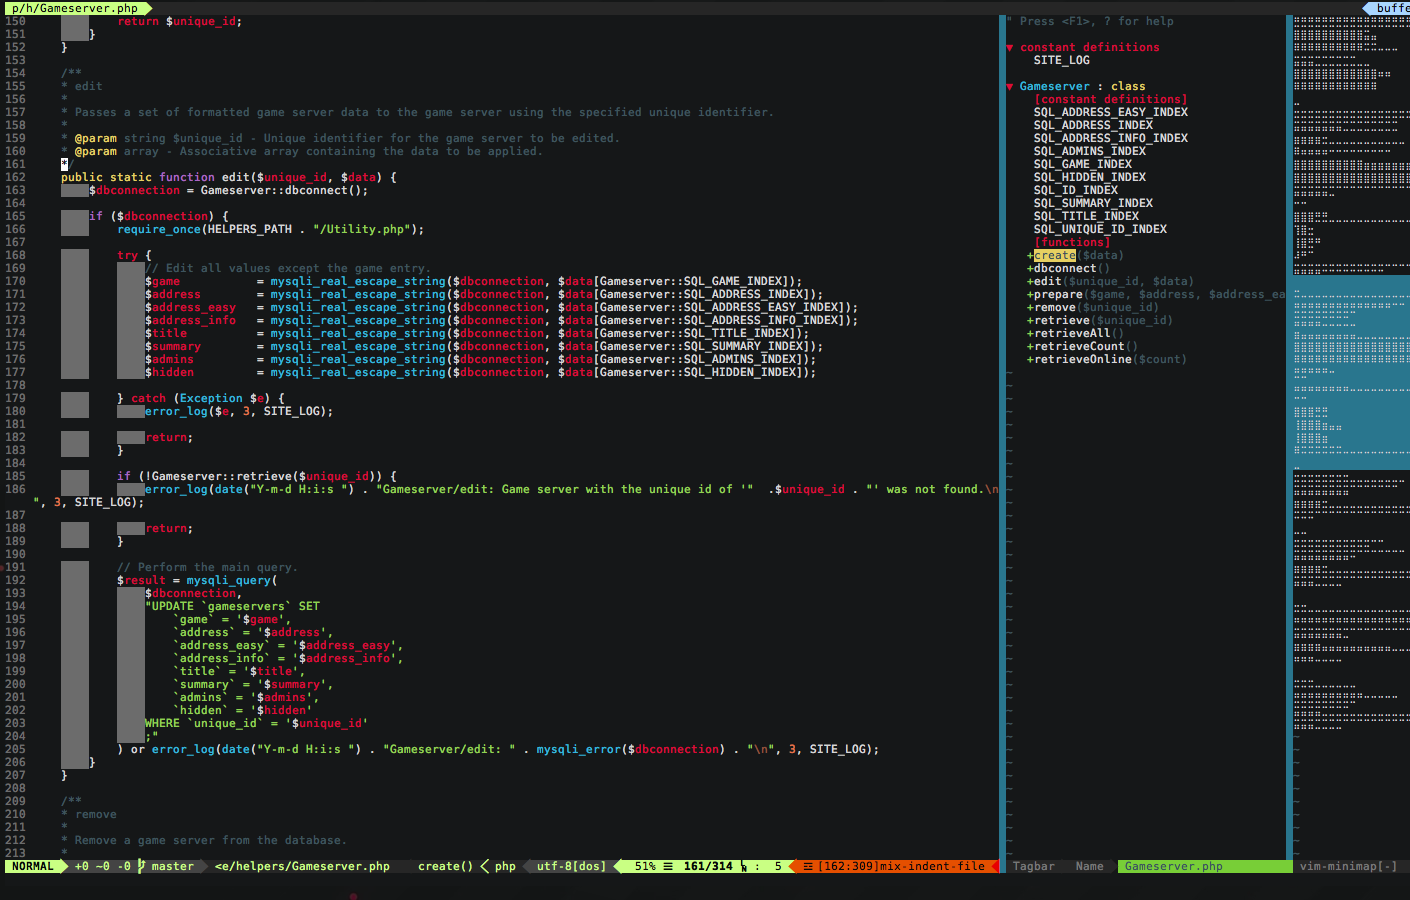Select SQL_ADMINS_INDEX in Tagbar
1410x900 pixels.
tap(1089, 151)
